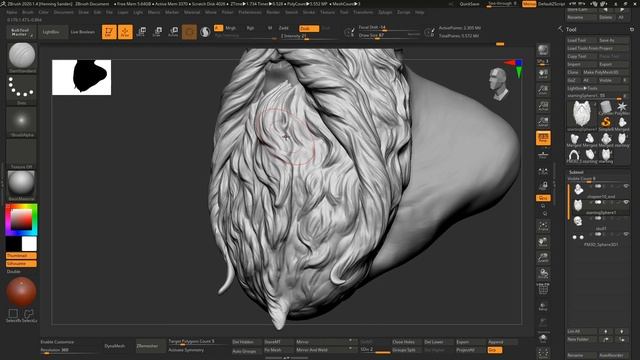
Task: Click the Move view icon in right shelf
Action: click(x=543, y=242)
